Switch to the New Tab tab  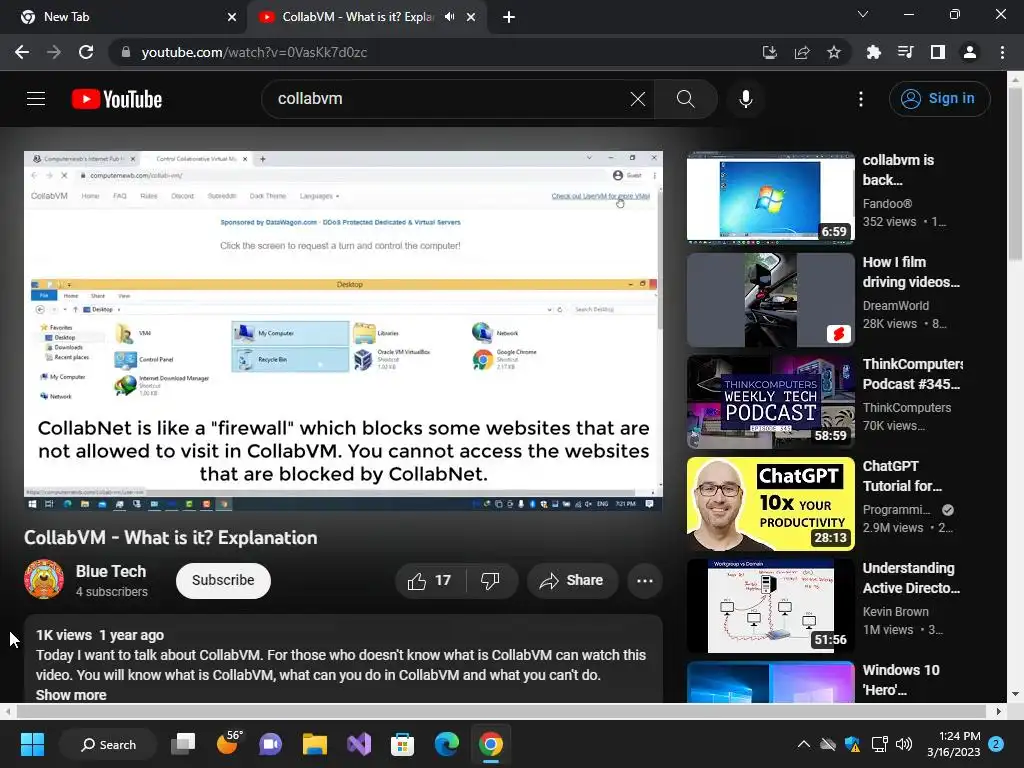(124, 17)
